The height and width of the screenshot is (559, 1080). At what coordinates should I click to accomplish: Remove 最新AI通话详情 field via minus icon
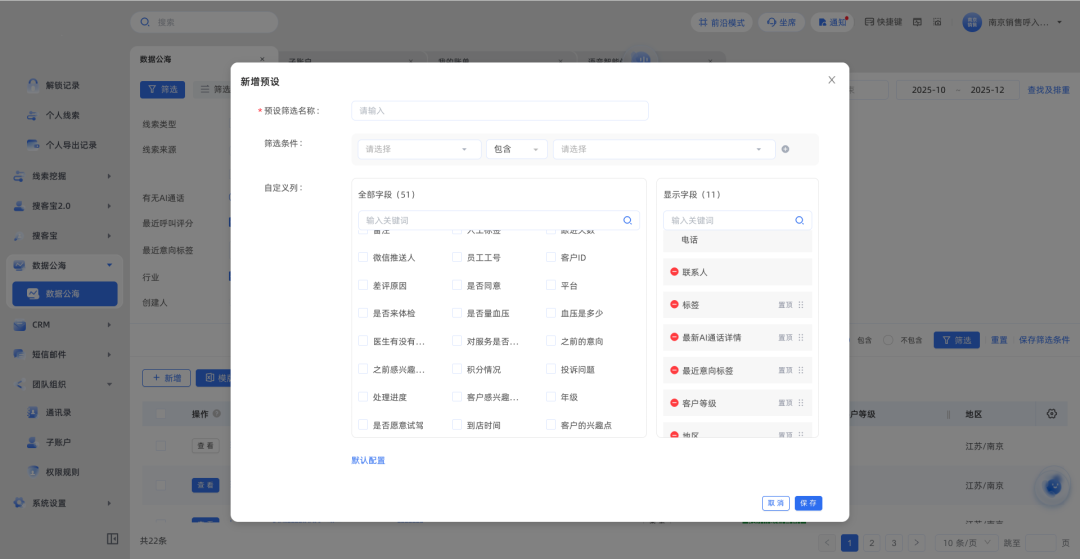click(674, 338)
